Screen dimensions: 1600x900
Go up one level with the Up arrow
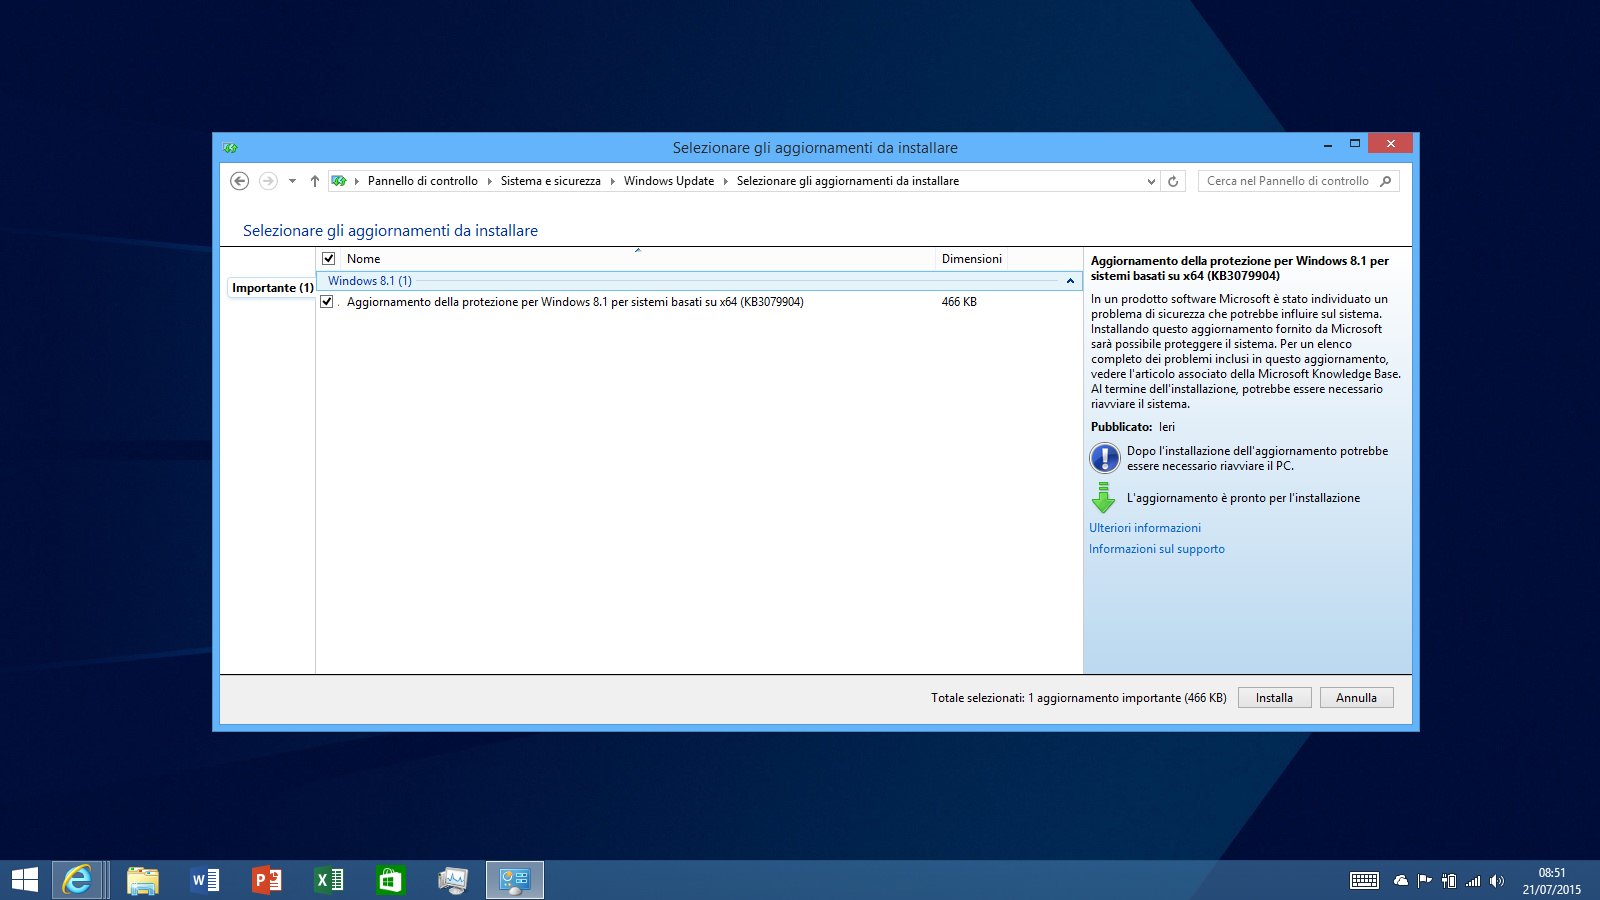(x=315, y=181)
